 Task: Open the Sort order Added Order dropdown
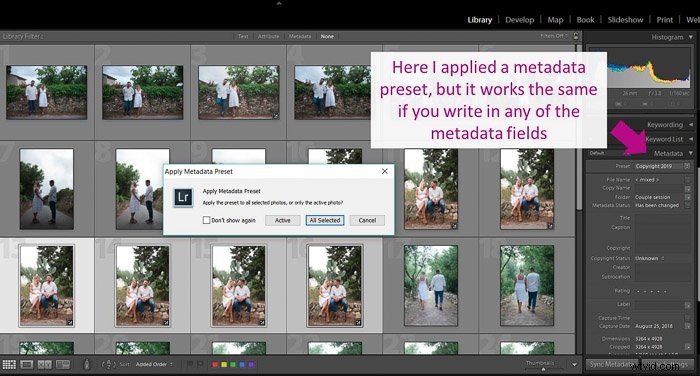pyautogui.click(x=154, y=364)
